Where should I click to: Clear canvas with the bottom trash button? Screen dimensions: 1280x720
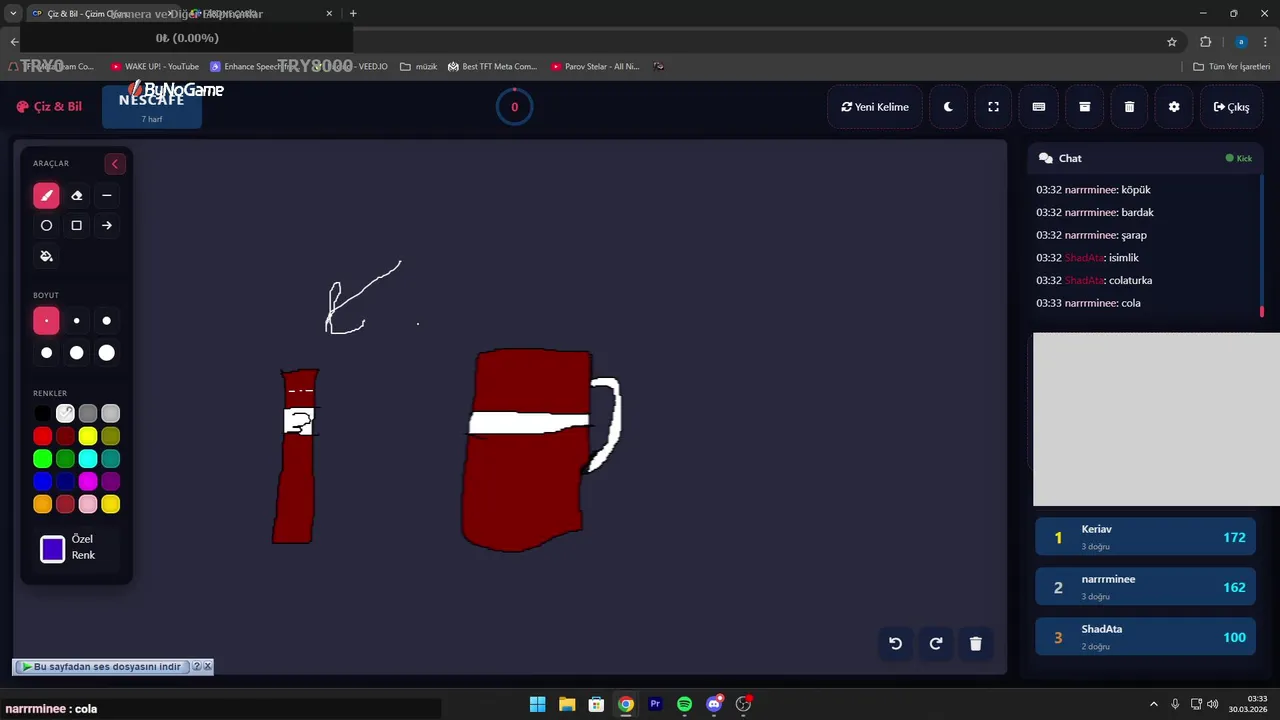[x=976, y=644]
